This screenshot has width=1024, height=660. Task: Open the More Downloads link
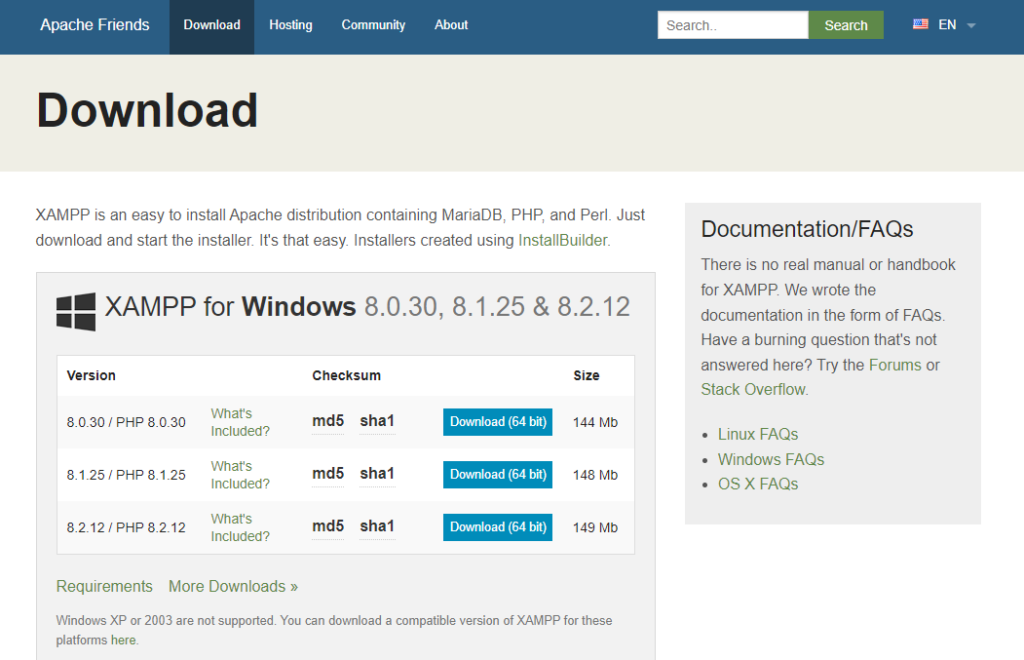(233, 586)
